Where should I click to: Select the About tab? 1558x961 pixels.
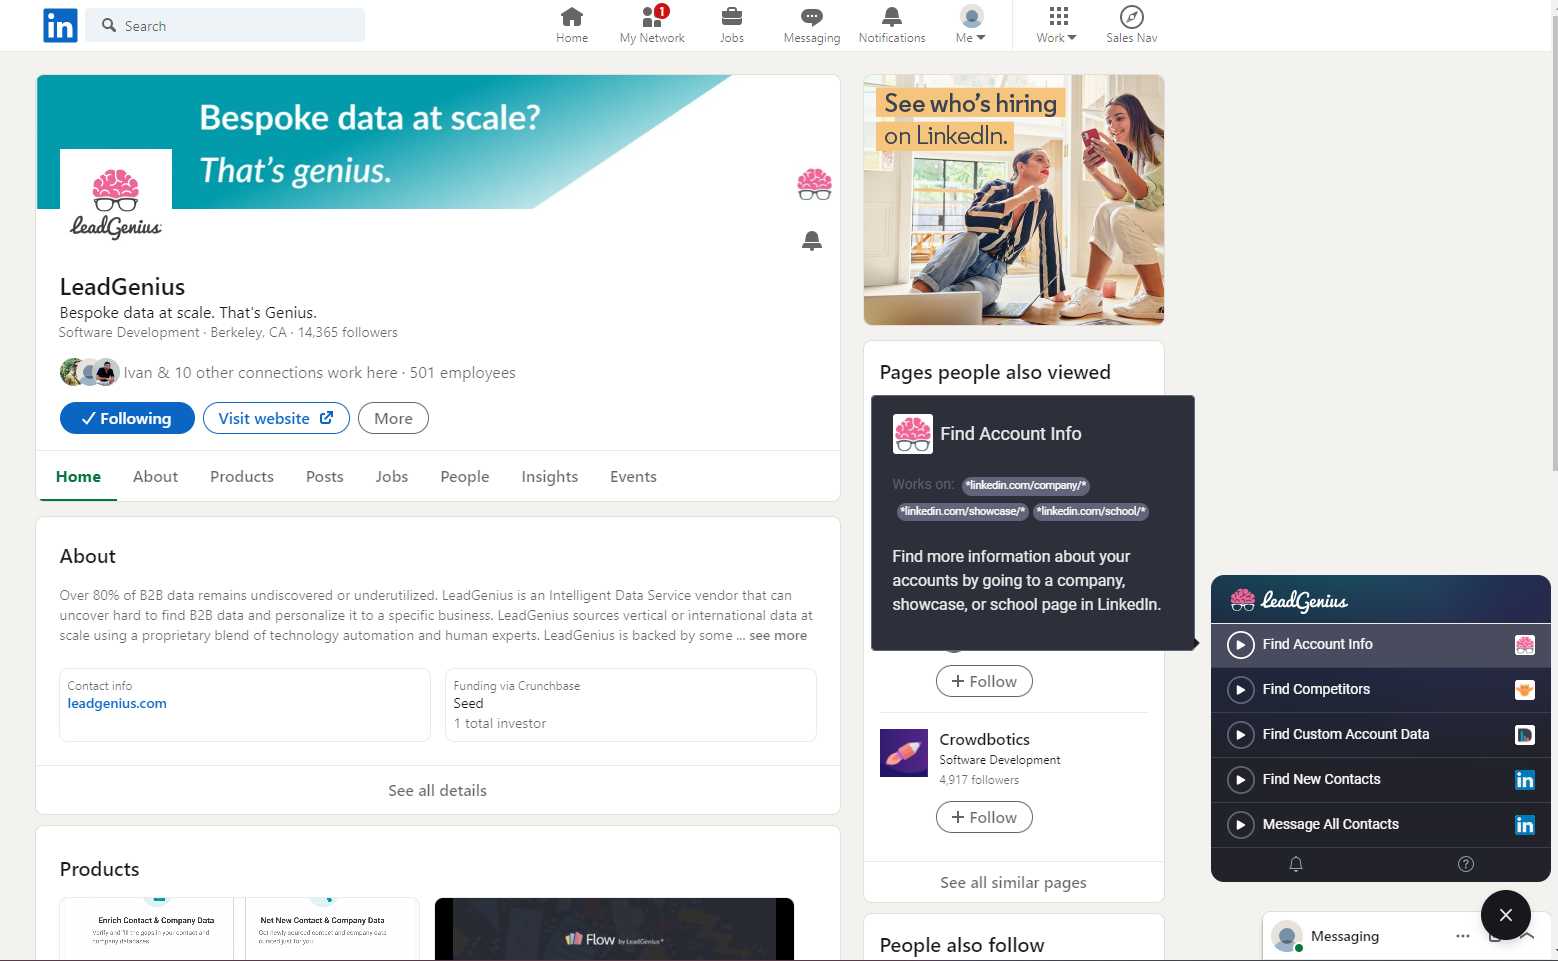pos(156,477)
